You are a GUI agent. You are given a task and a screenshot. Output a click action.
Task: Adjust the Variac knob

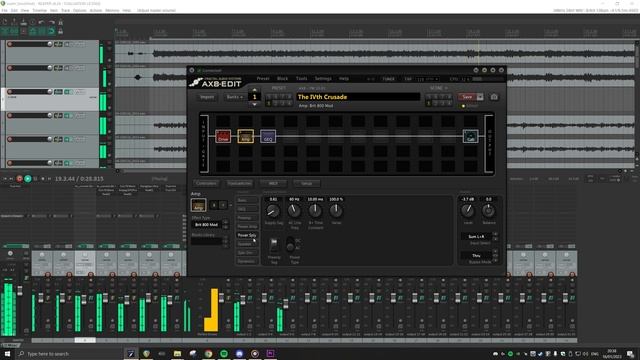coord(336,211)
